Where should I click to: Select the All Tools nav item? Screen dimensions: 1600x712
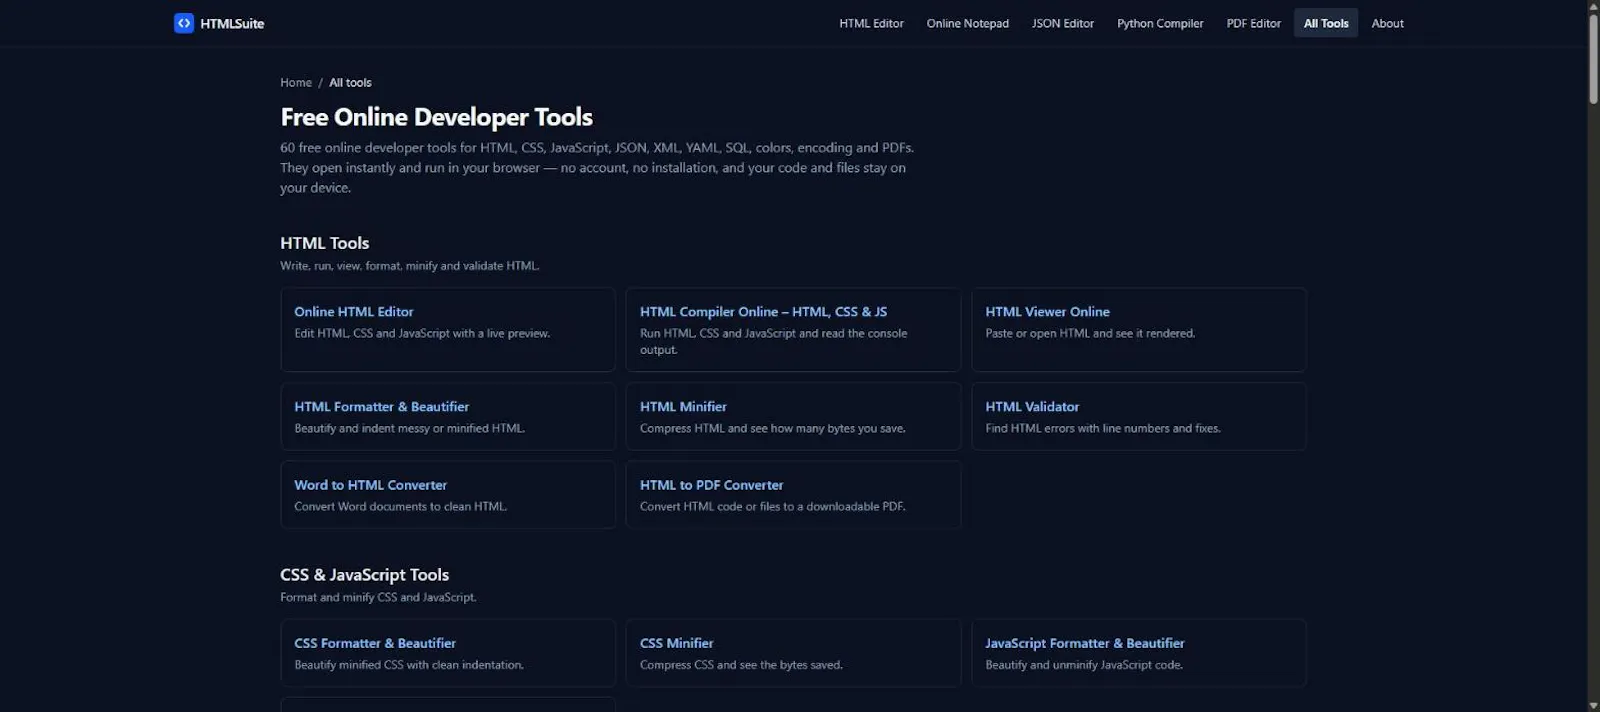[x=1326, y=23]
